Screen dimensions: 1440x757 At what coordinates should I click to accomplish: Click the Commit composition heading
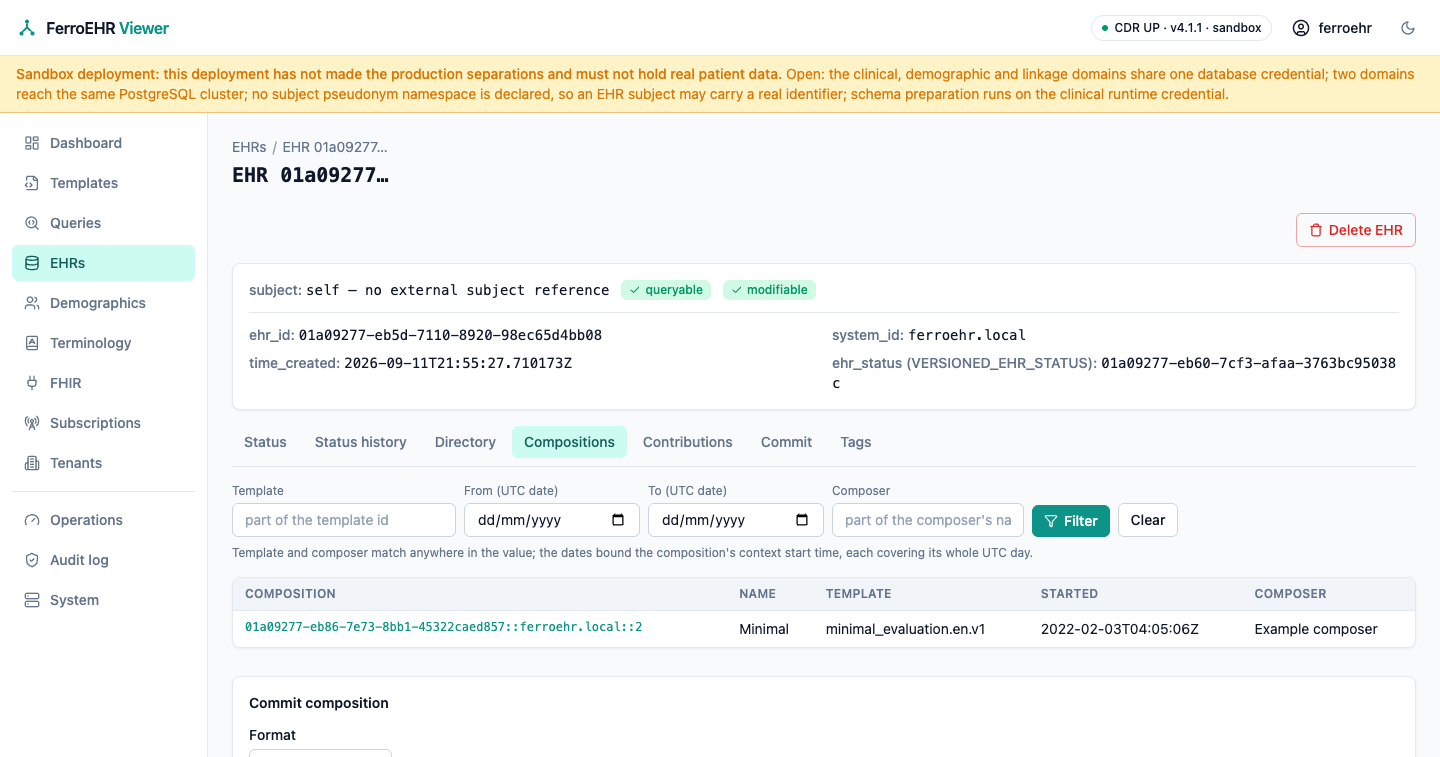pos(319,703)
